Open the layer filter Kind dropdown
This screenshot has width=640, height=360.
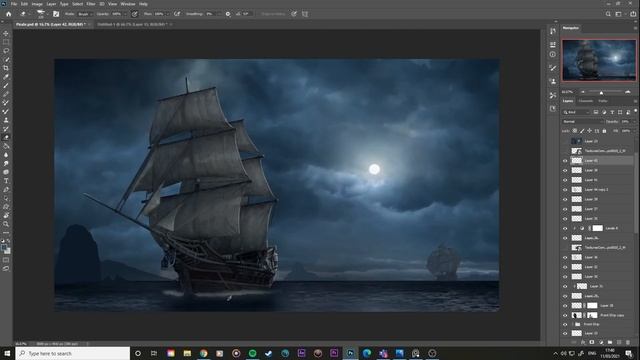point(576,112)
